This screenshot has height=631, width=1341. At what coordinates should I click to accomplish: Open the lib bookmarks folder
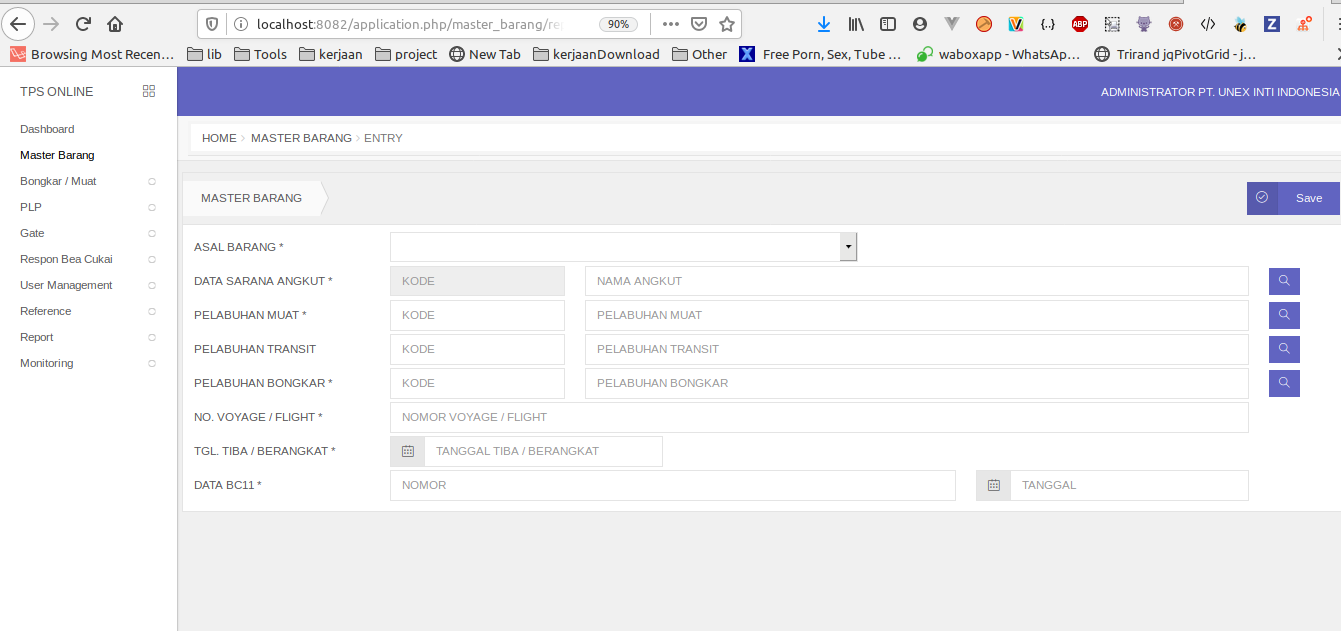tap(206, 54)
